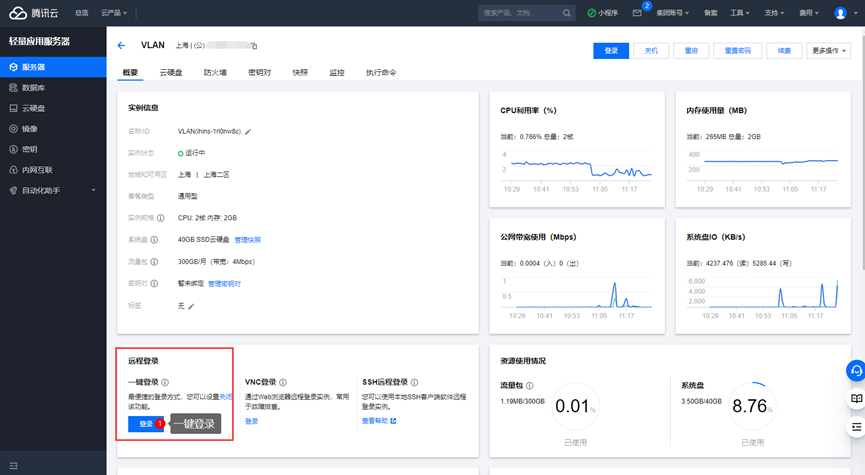This screenshot has width=865, height=475.
Task: Open the 支持 dropdown menu
Action: (774, 13)
